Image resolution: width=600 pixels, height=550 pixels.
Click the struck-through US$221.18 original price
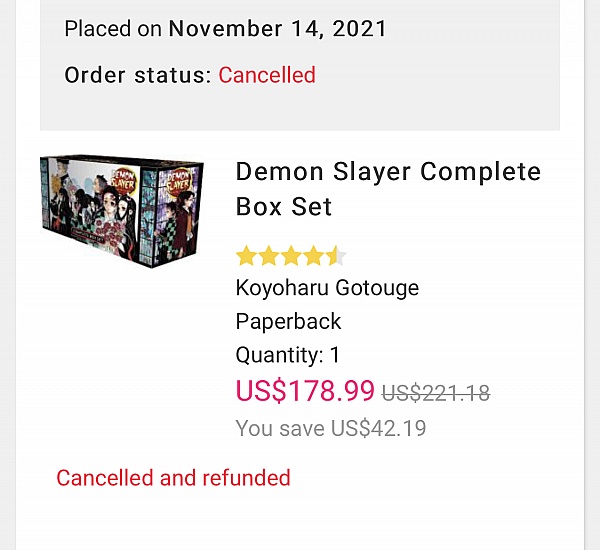(x=436, y=393)
